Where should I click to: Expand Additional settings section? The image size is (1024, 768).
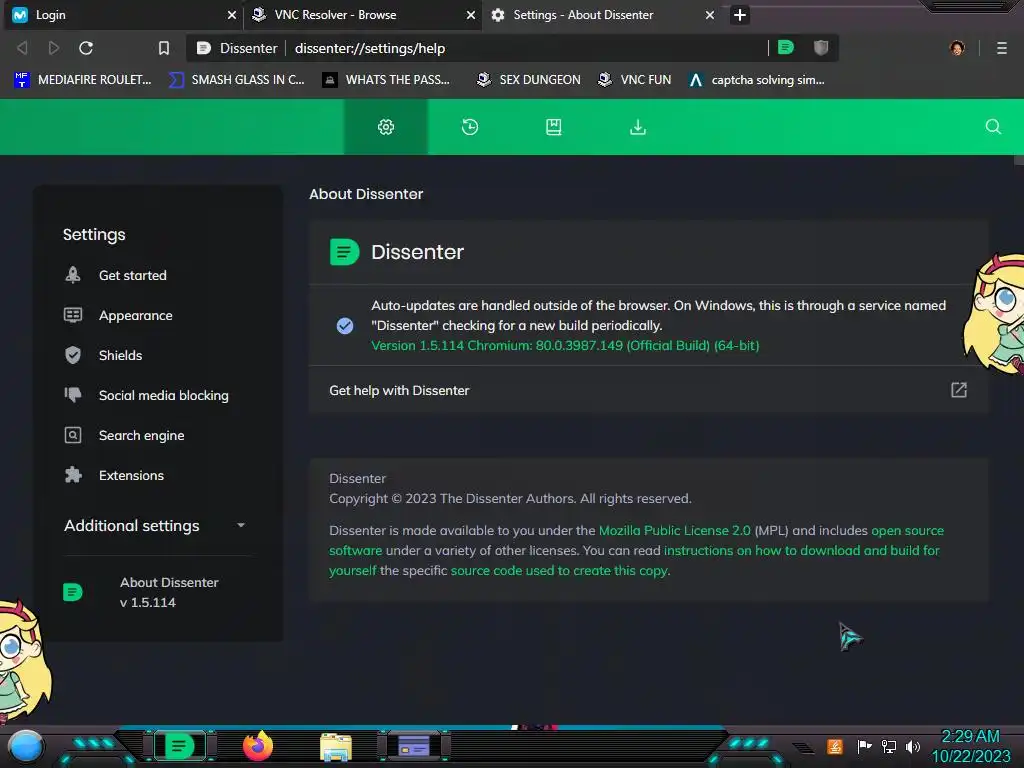pyautogui.click(x=157, y=526)
